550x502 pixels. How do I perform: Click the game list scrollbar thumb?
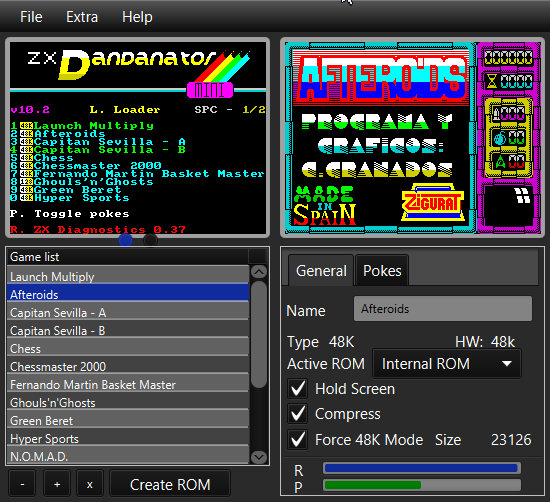259,334
